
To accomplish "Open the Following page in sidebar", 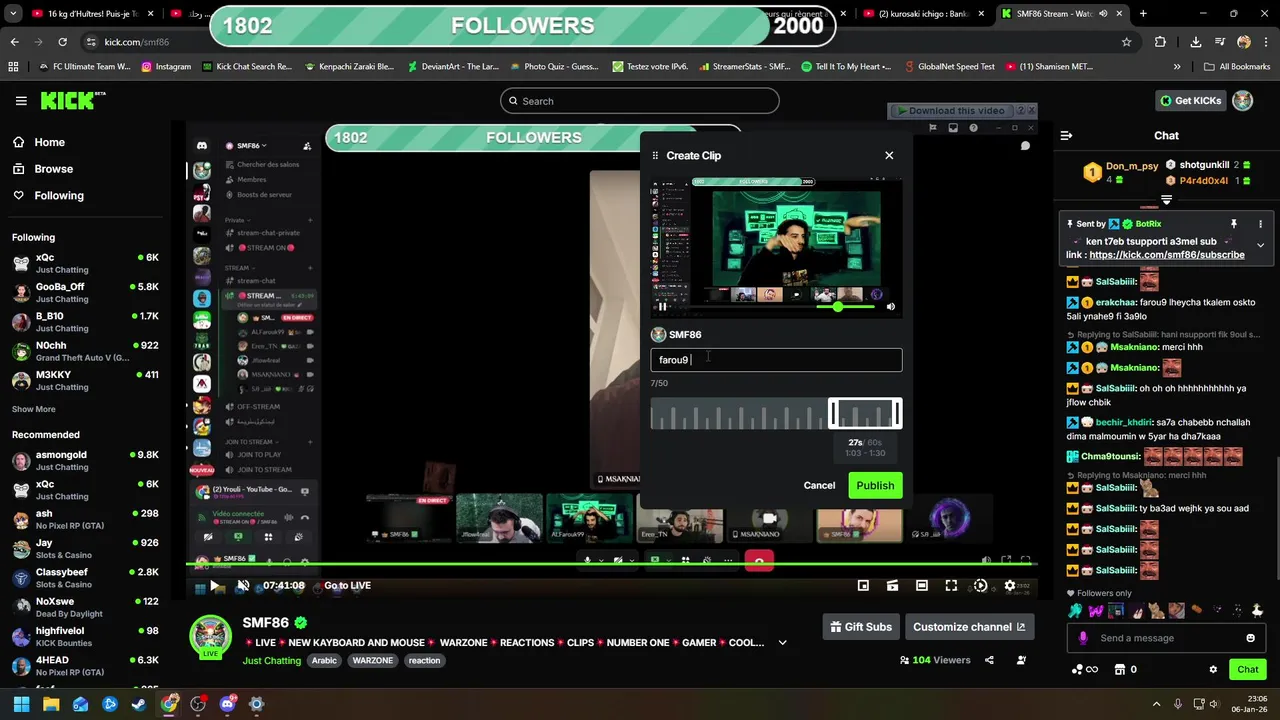I will click(59, 195).
